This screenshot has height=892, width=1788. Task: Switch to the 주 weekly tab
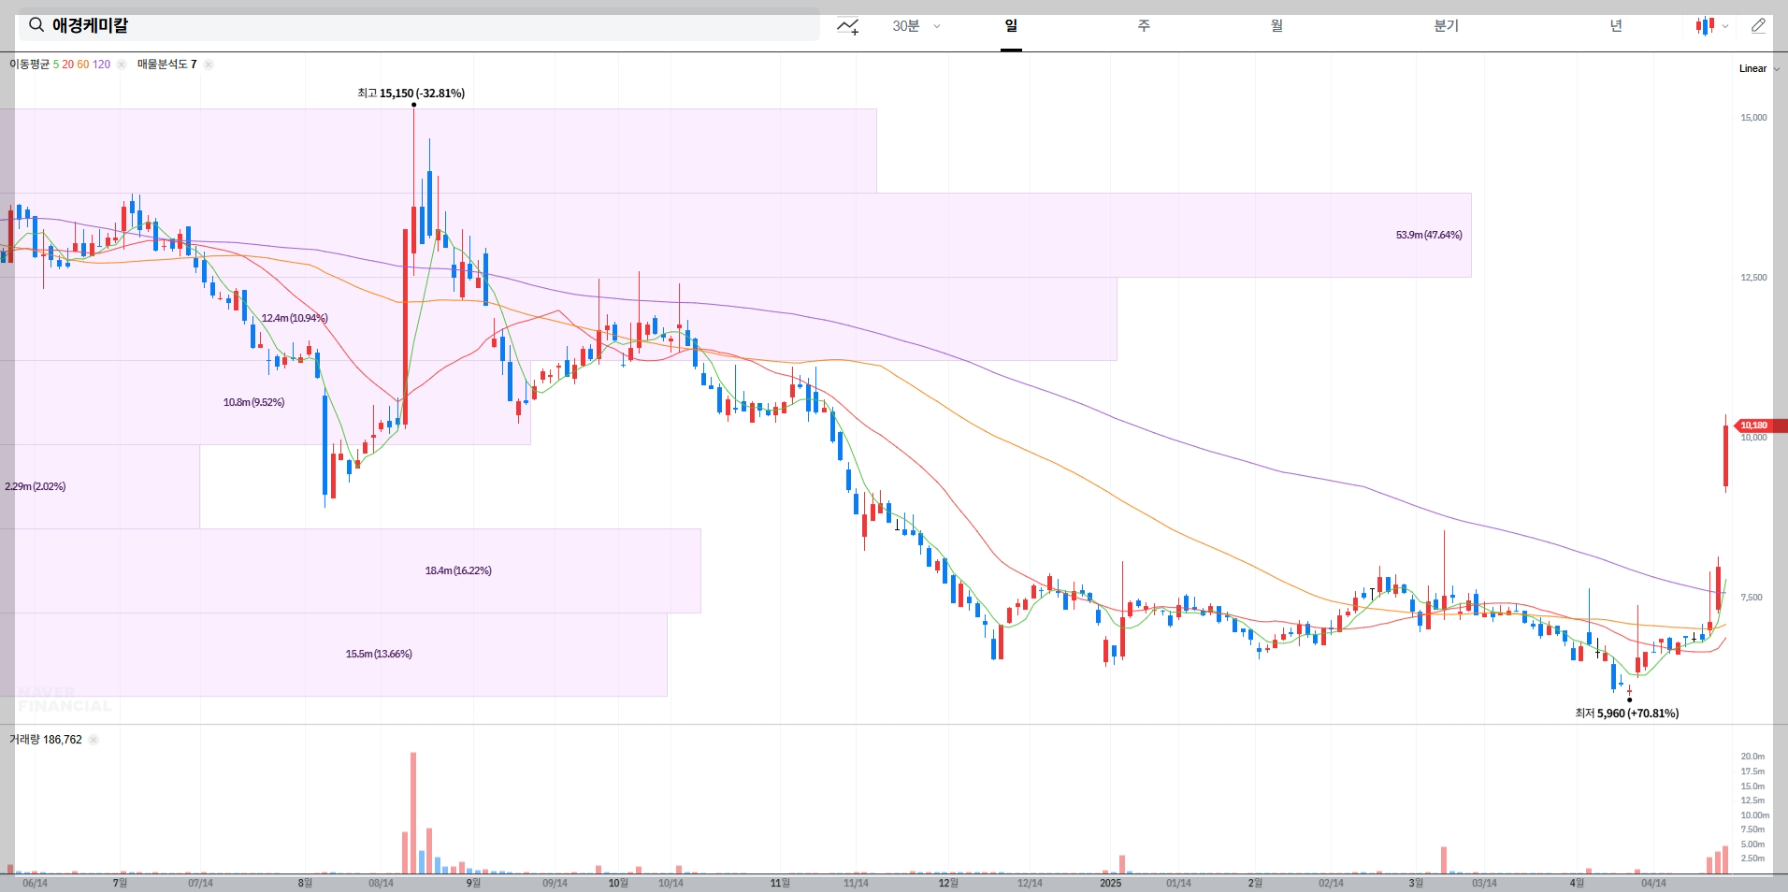(x=1144, y=26)
